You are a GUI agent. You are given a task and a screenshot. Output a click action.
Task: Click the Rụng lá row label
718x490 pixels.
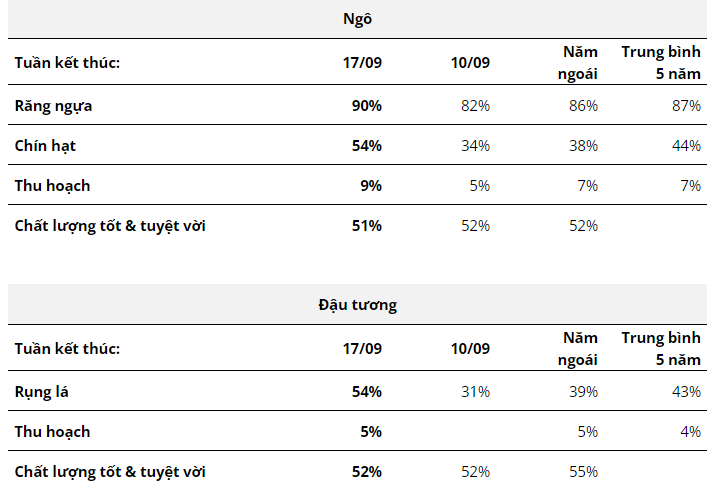pos(41,391)
